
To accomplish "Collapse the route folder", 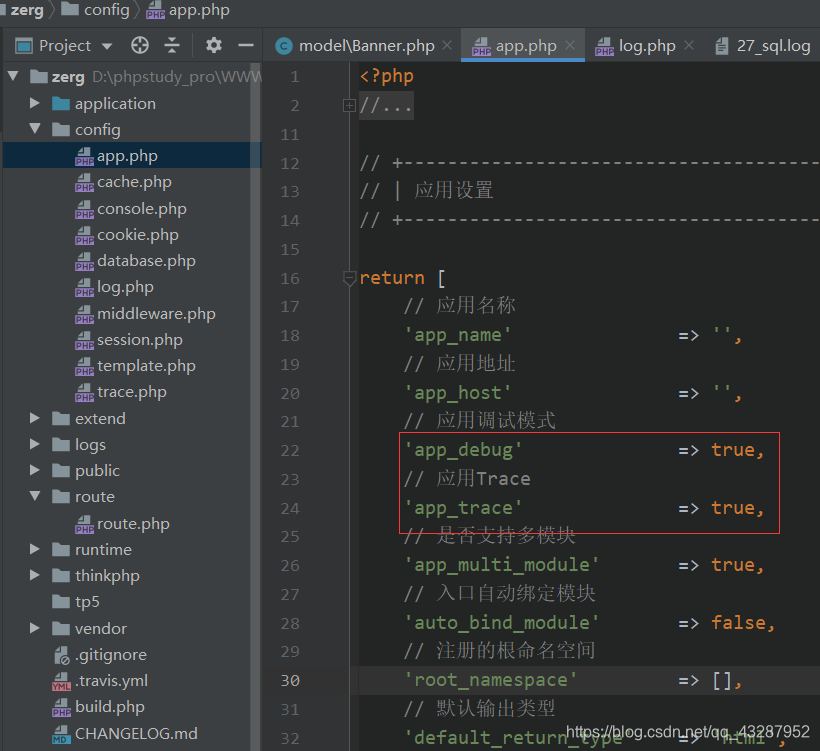I will [x=33, y=496].
